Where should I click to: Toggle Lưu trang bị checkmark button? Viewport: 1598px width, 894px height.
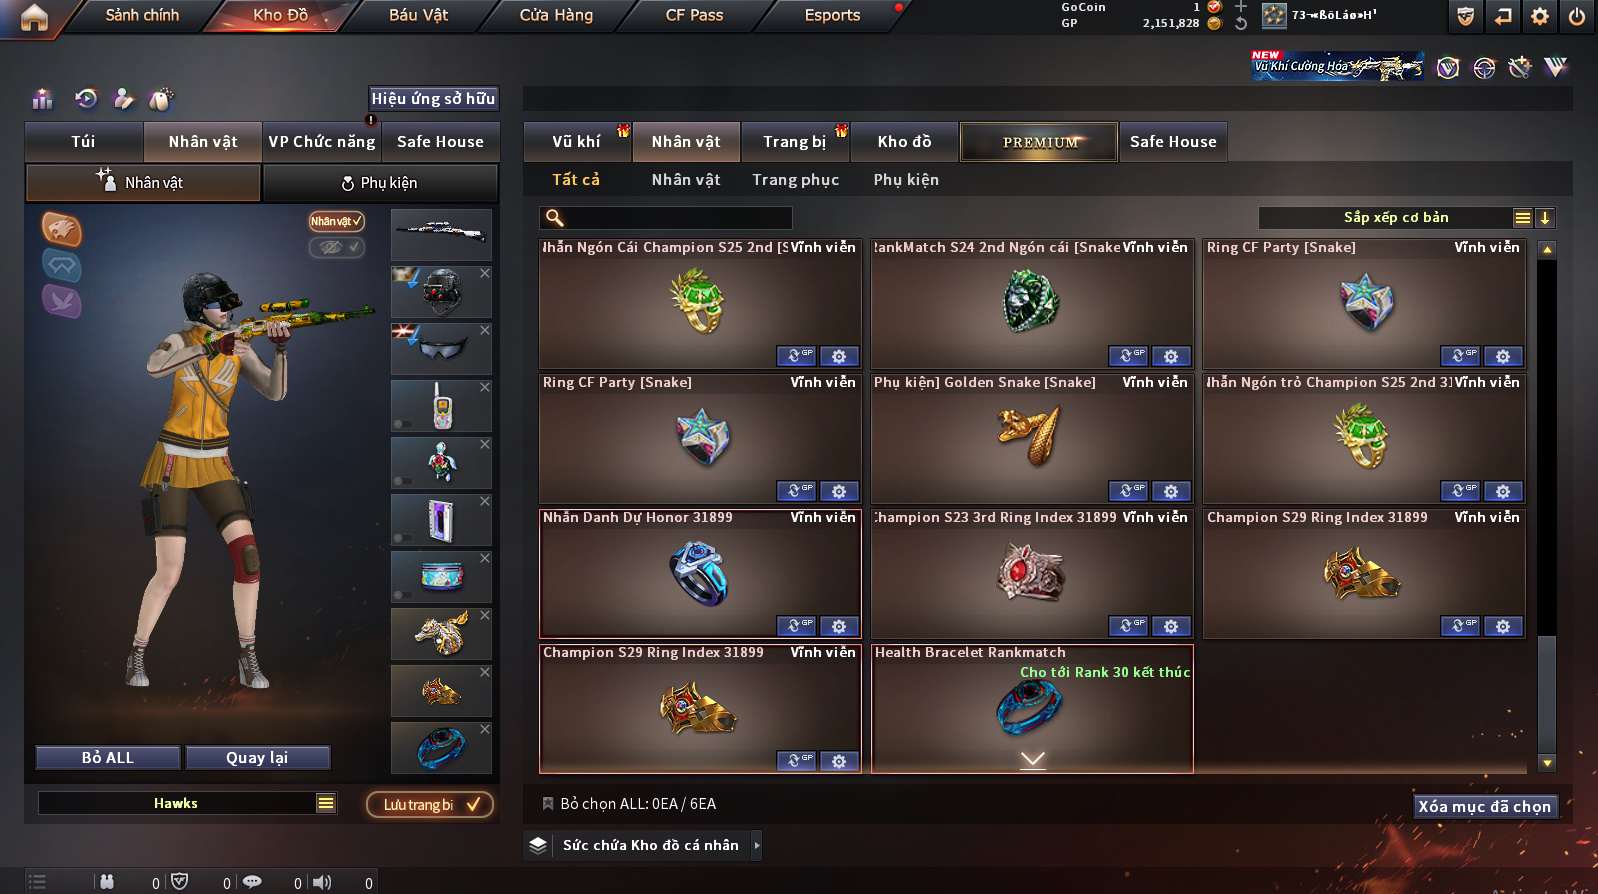[x=428, y=805]
